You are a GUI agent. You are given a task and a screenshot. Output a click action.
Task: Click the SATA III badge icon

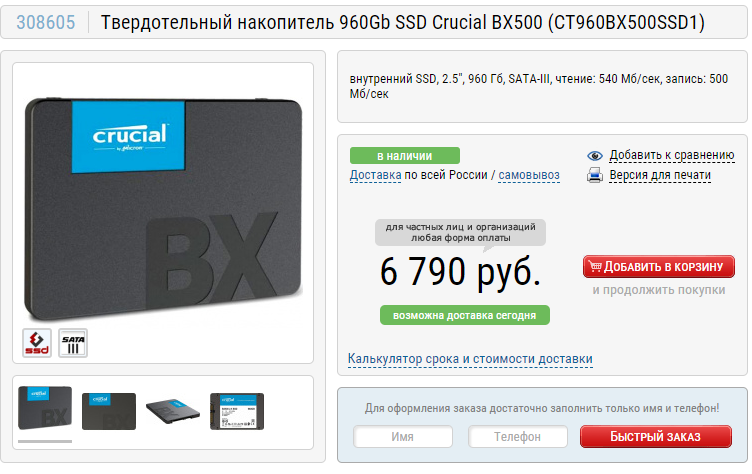click(x=73, y=343)
